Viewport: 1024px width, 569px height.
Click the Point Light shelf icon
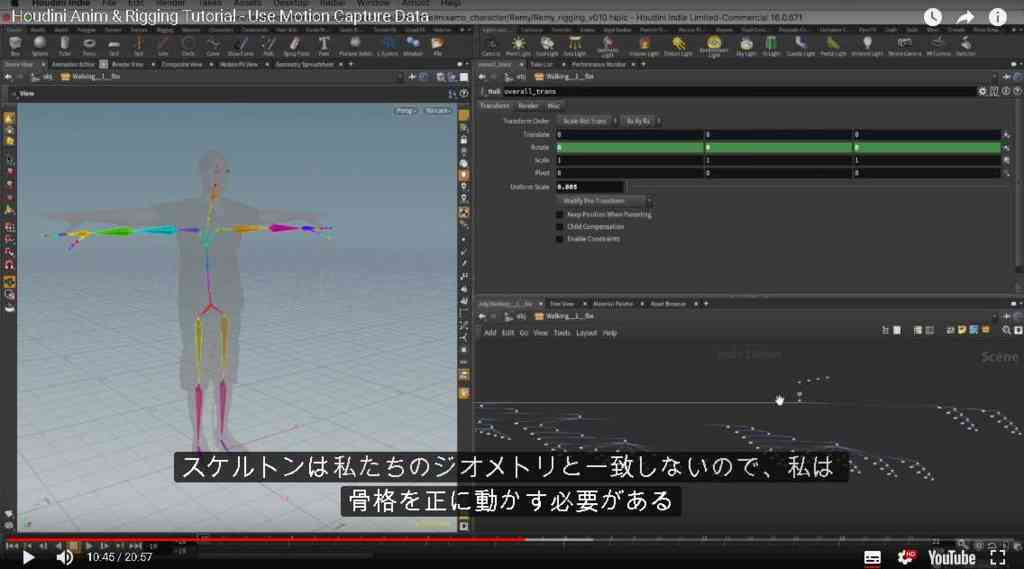[519, 45]
